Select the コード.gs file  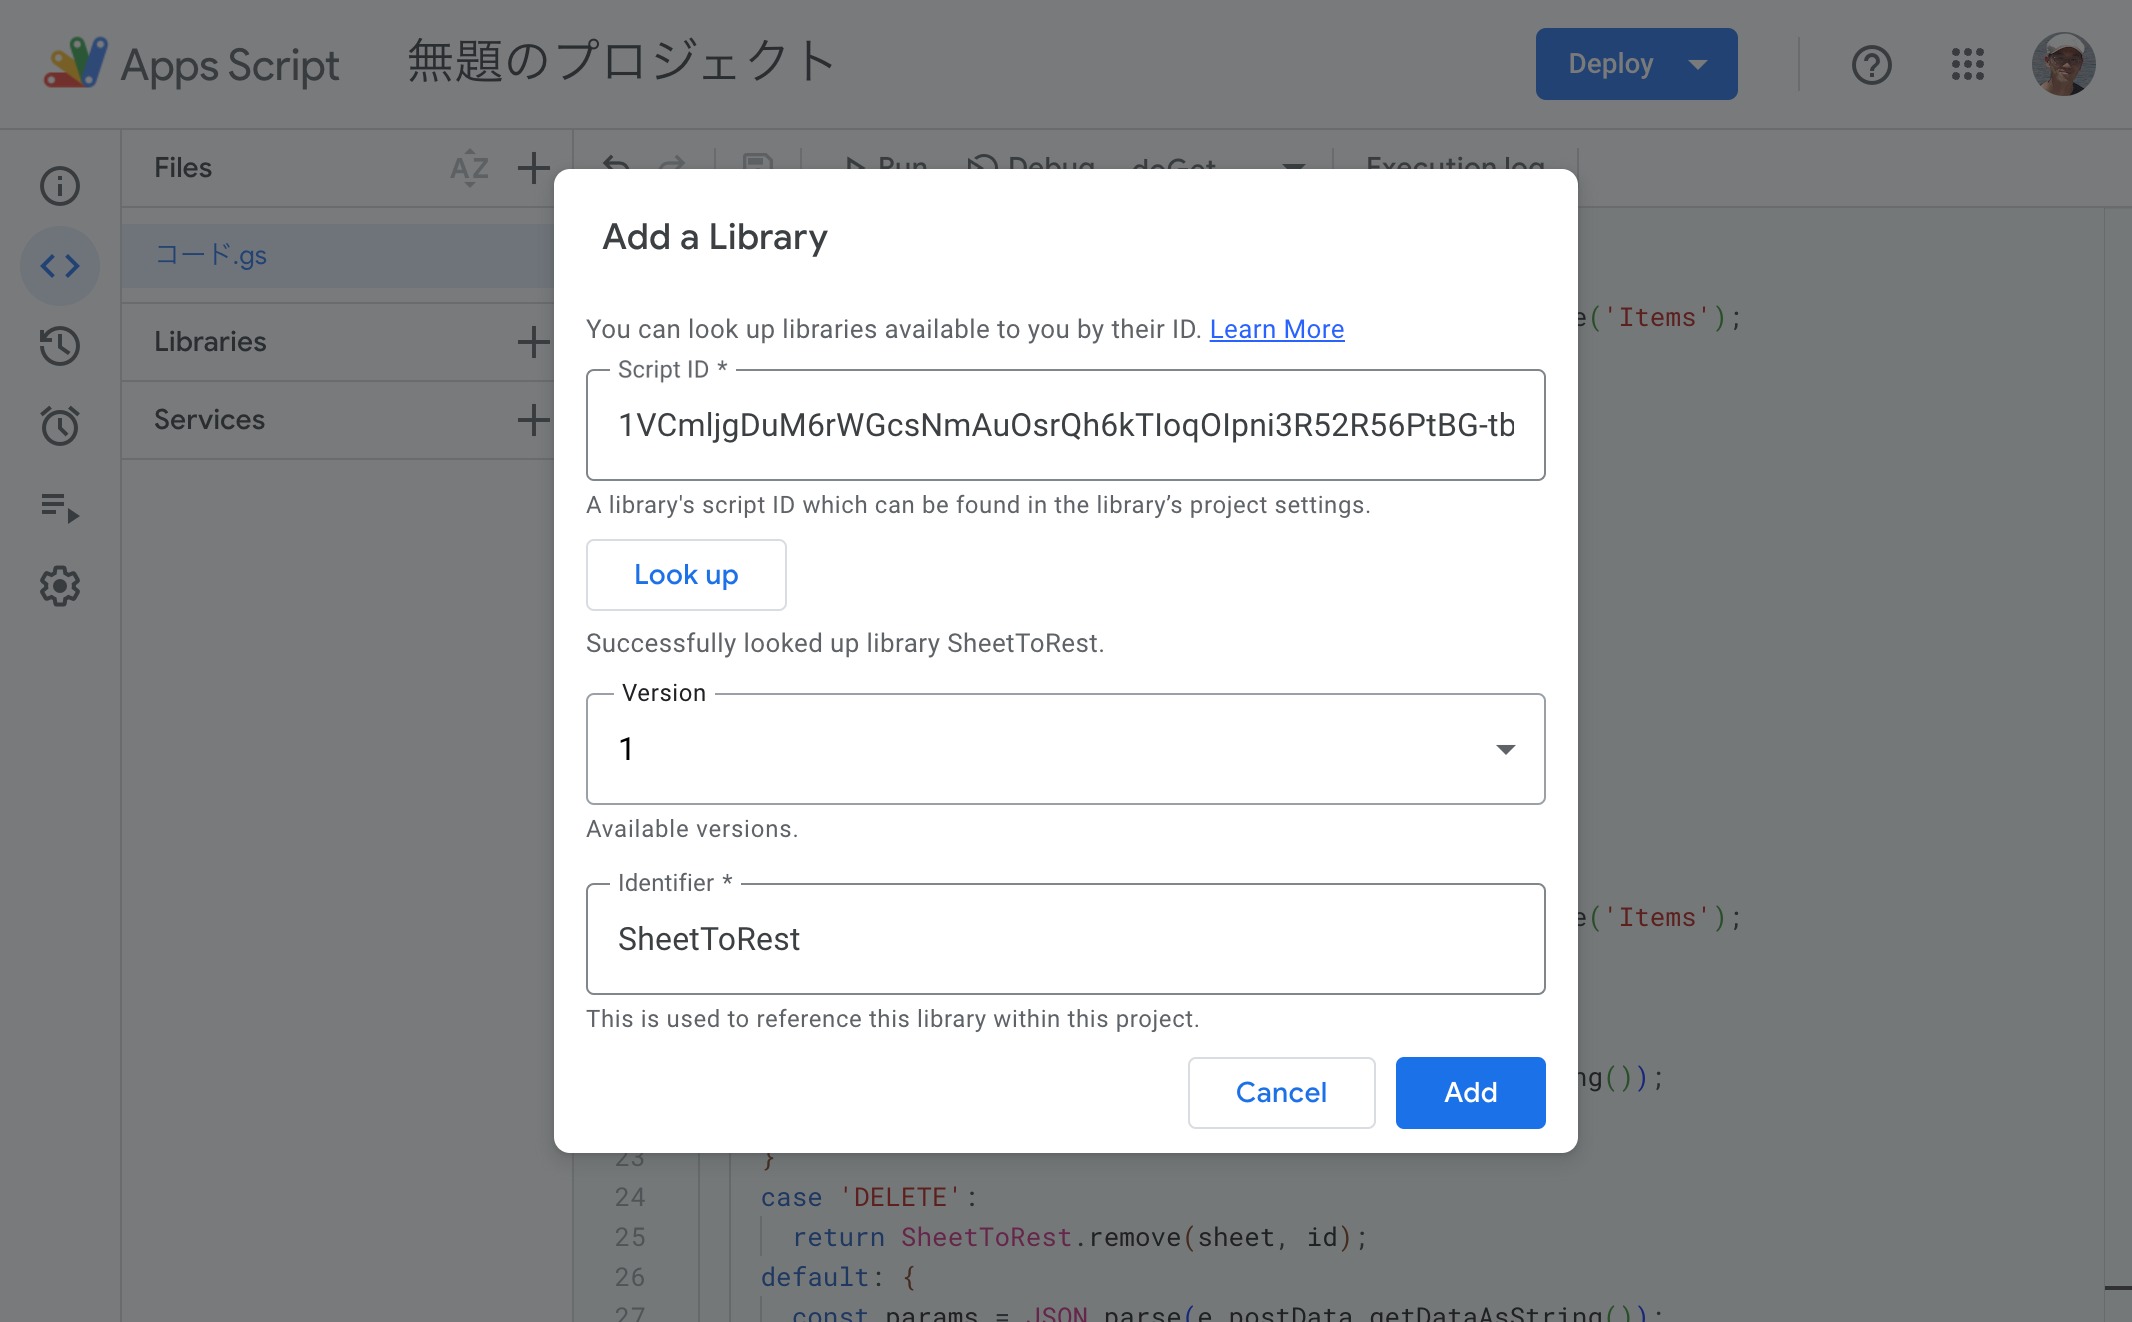[x=212, y=255]
